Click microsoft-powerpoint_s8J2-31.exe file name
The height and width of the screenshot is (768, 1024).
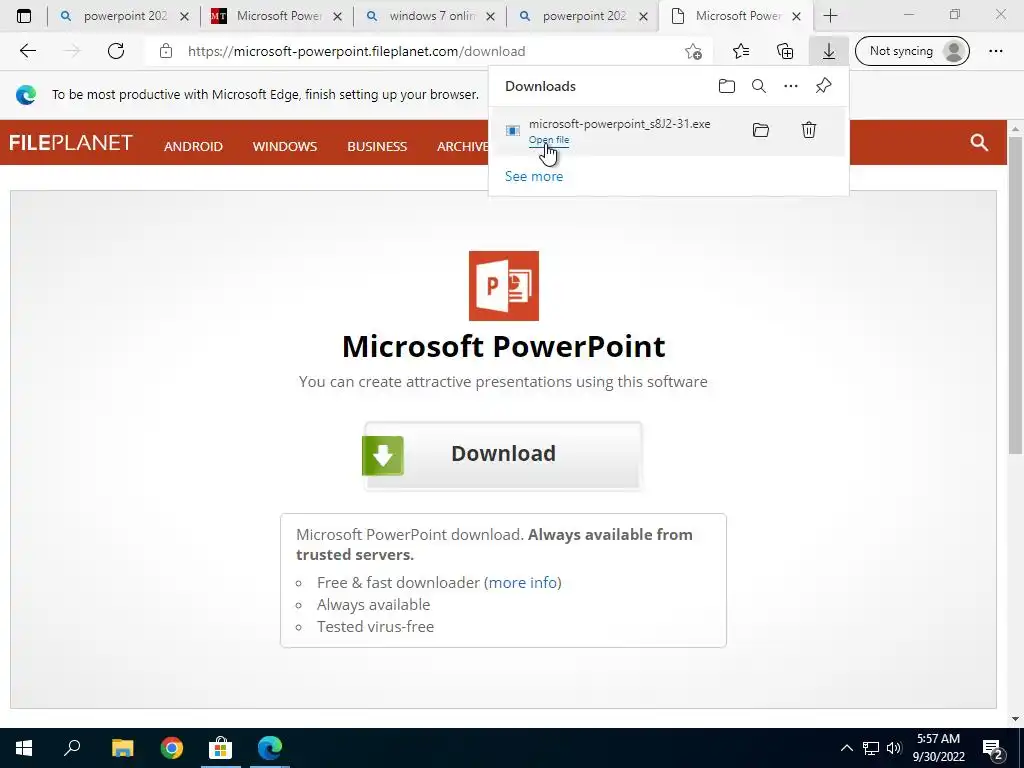pyautogui.click(x=619, y=124)
